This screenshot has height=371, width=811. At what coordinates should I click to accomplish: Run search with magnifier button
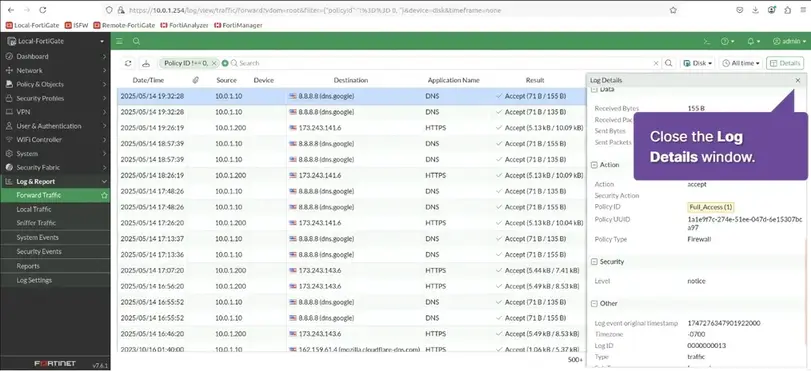[668, 63]
